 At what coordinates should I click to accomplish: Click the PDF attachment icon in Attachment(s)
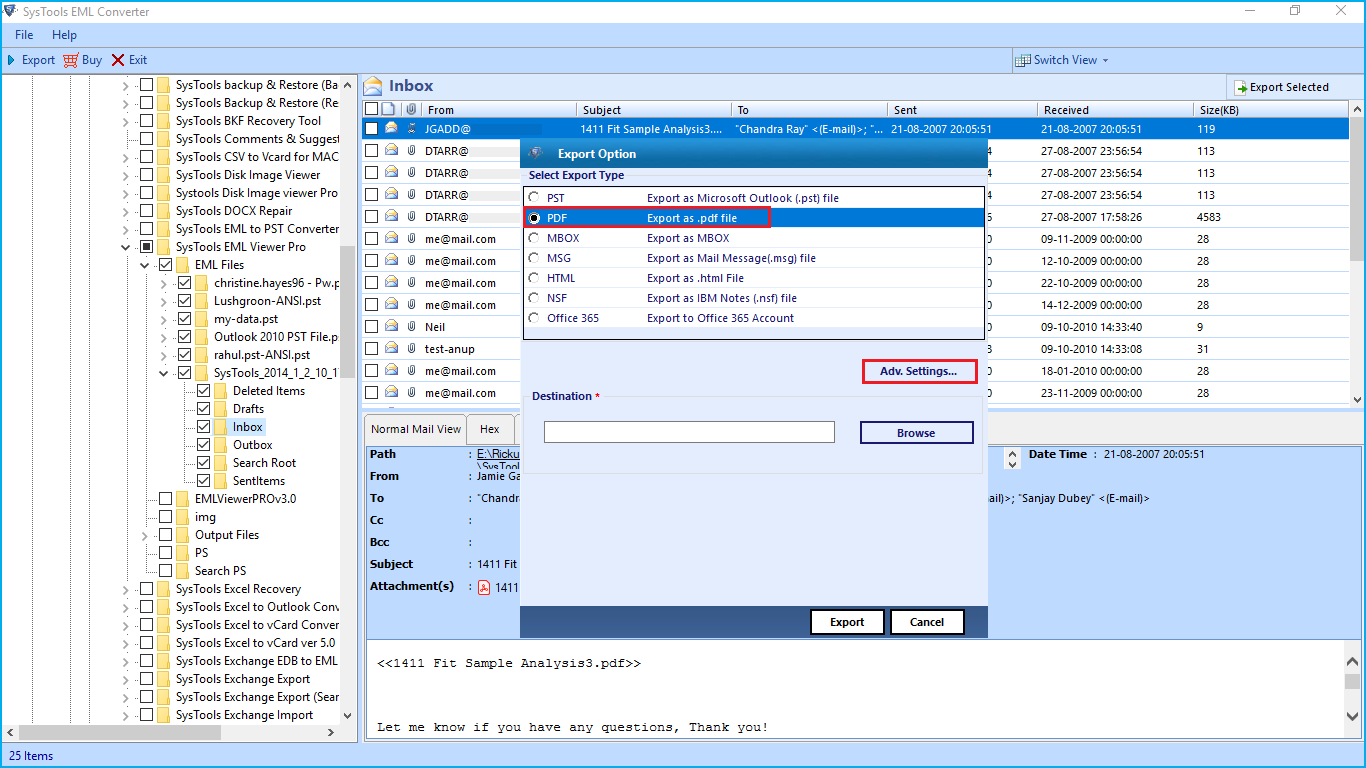click(483, 587)
